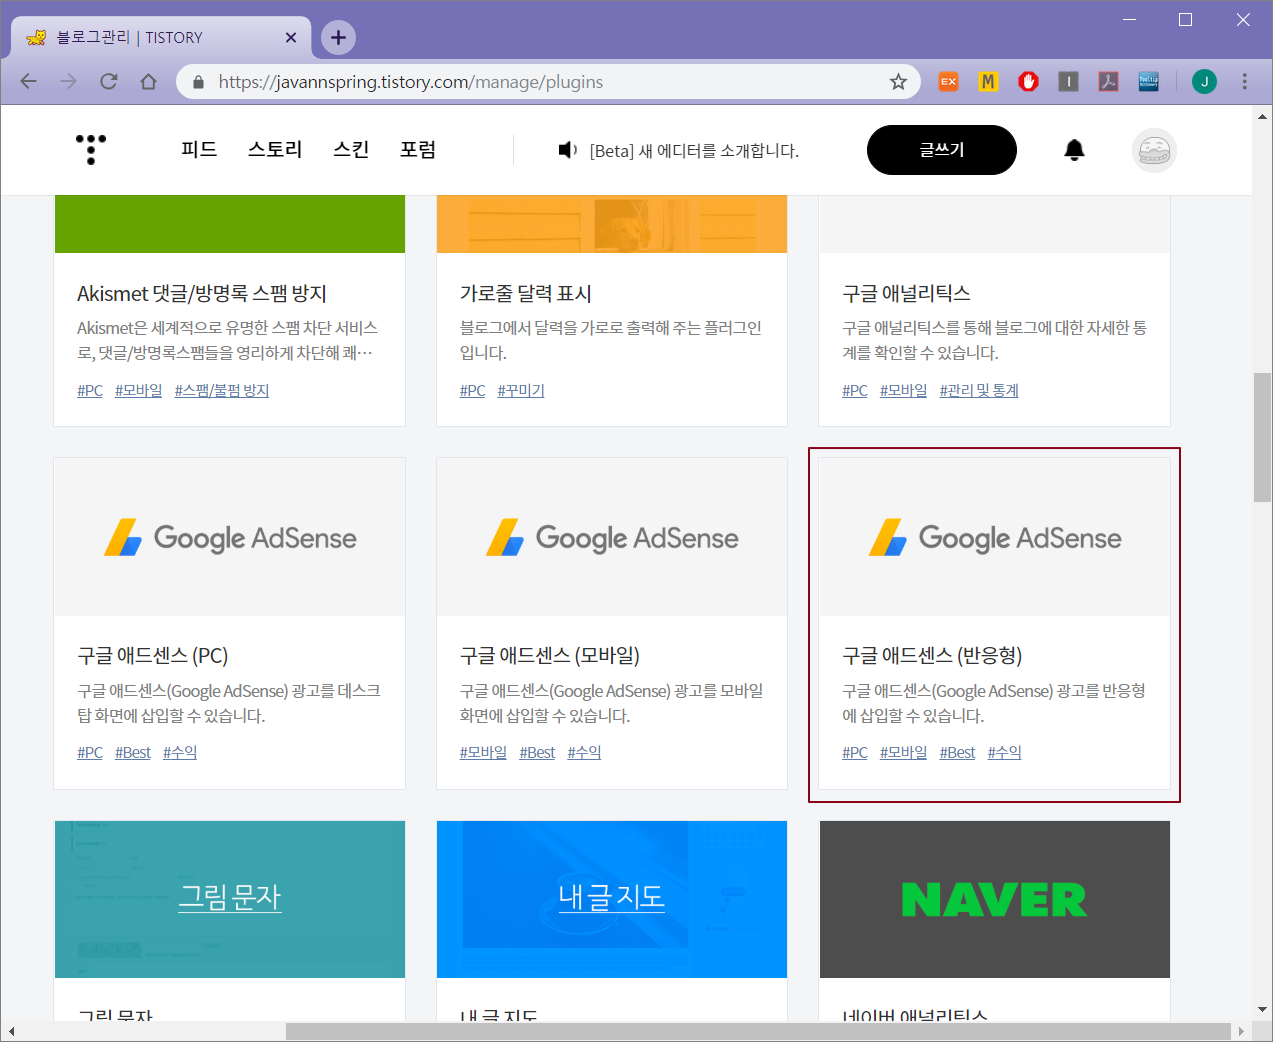The image size is (1273, 1042).
Task: Bookmark this page with the star icon
Action: pos(898,82)
